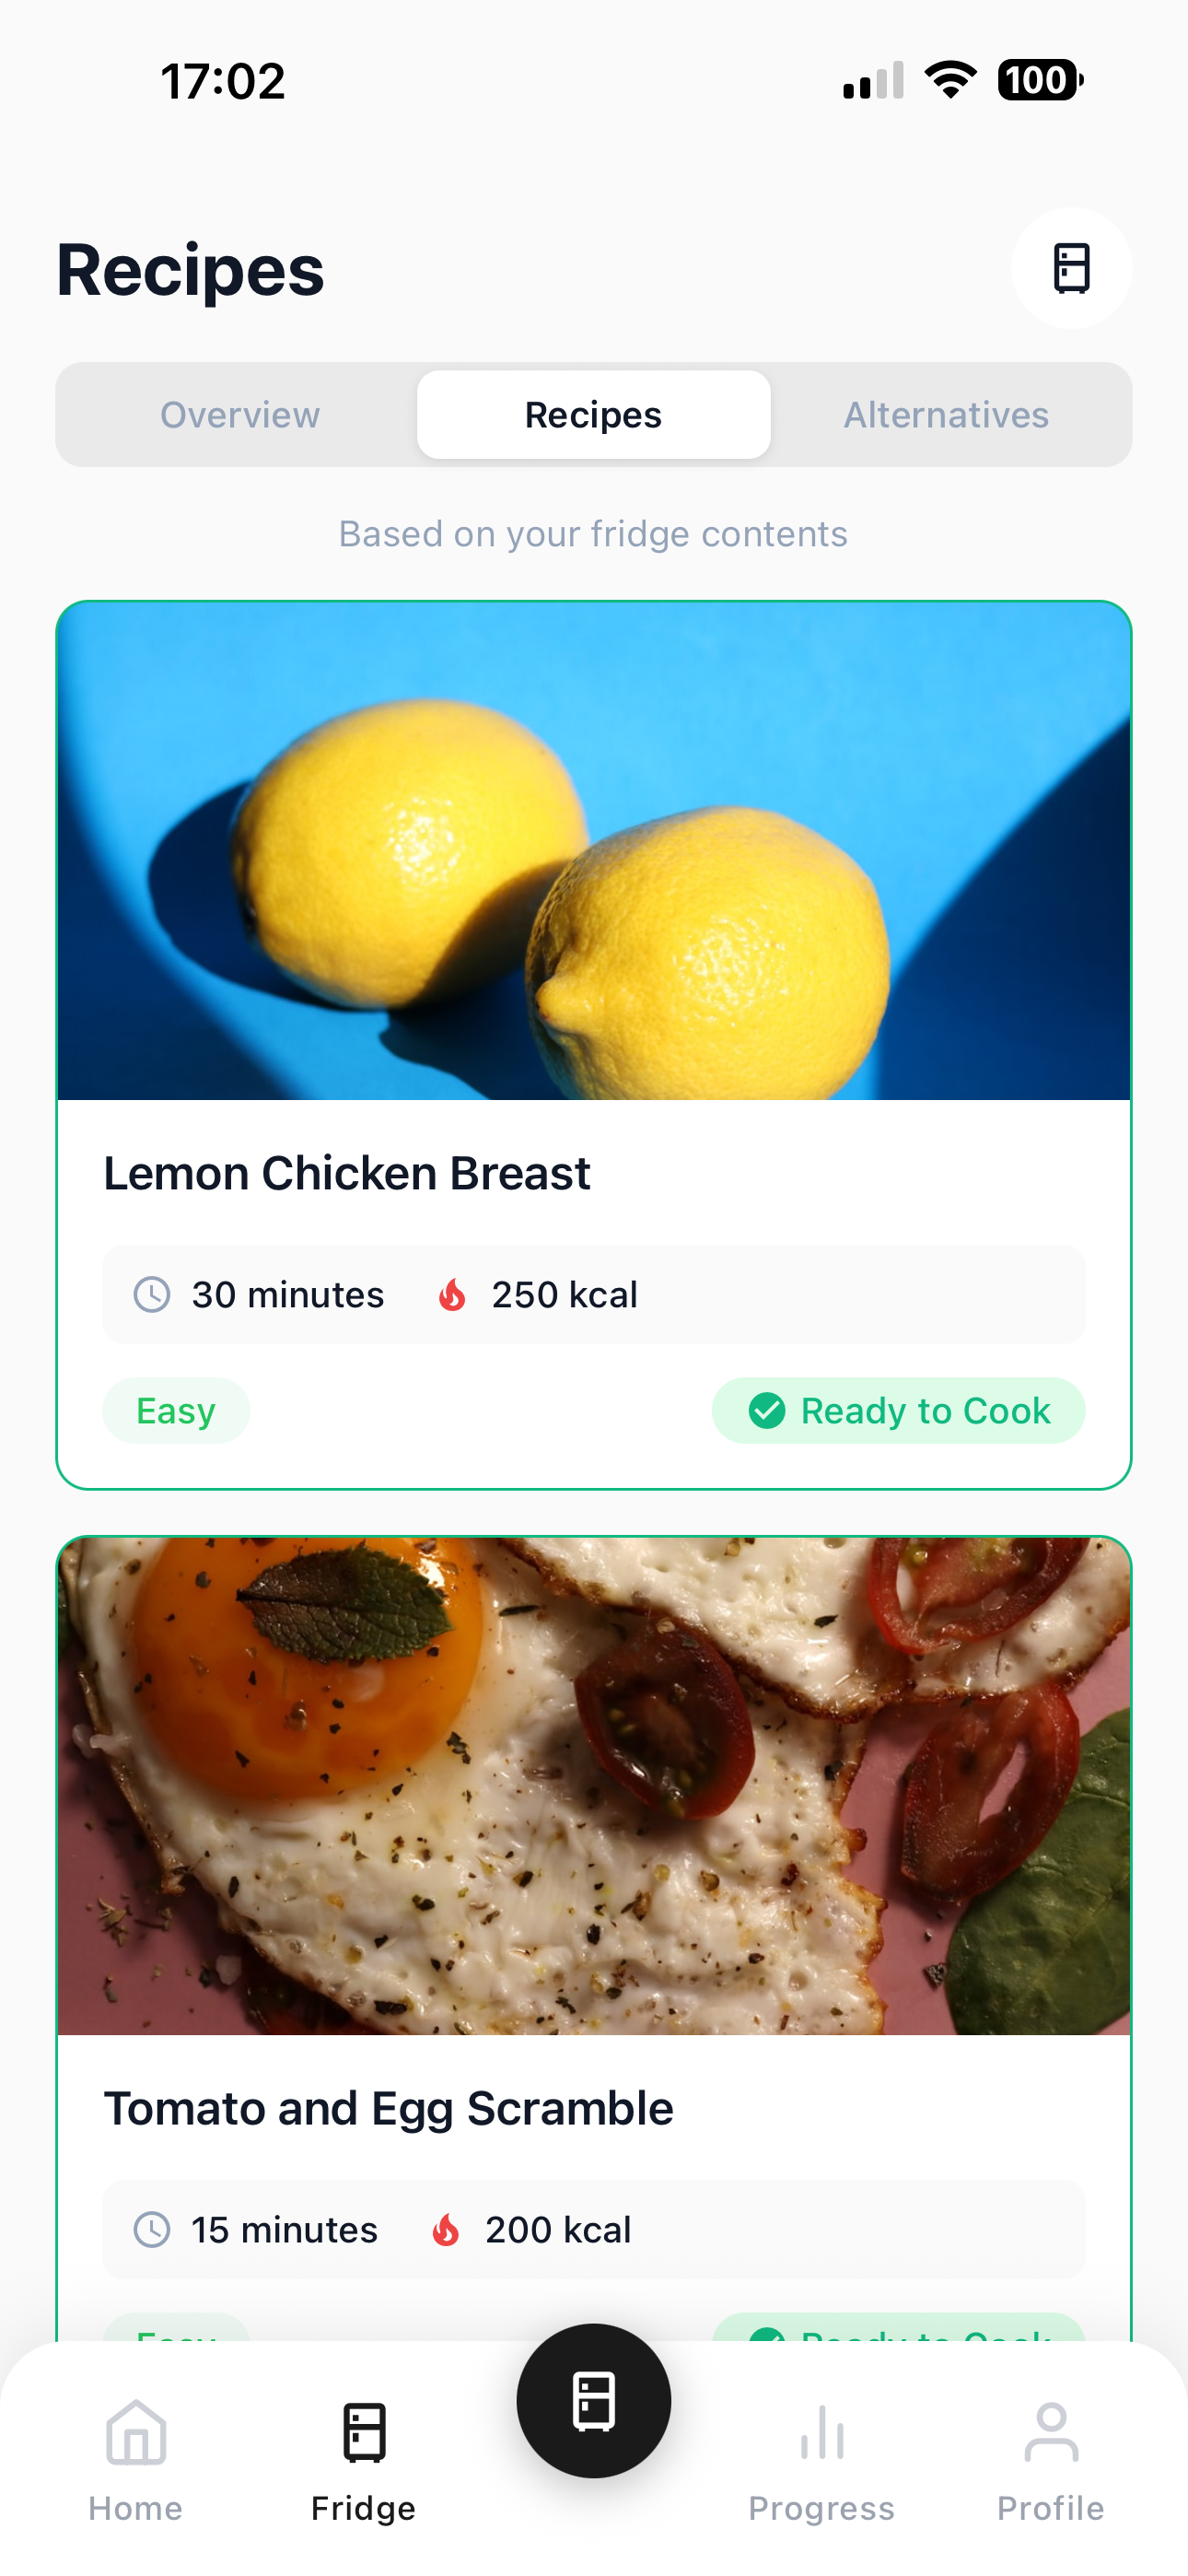1188x2576 pixels.
Task: Tap the Easy badge on Lemon Chicken Breast
Action: pyautogui.click(x=175, y=1410)
